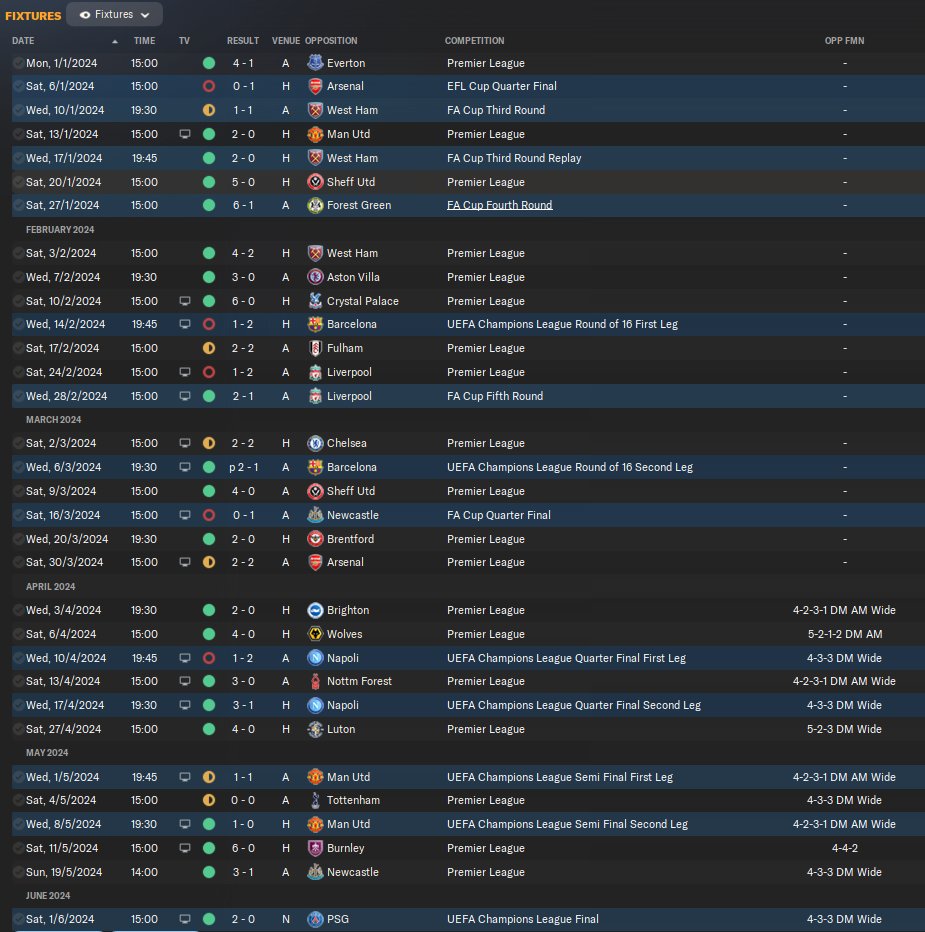
Task: Click the yellow draw indicator for Fulham match
Action: [x=209, y=348]
